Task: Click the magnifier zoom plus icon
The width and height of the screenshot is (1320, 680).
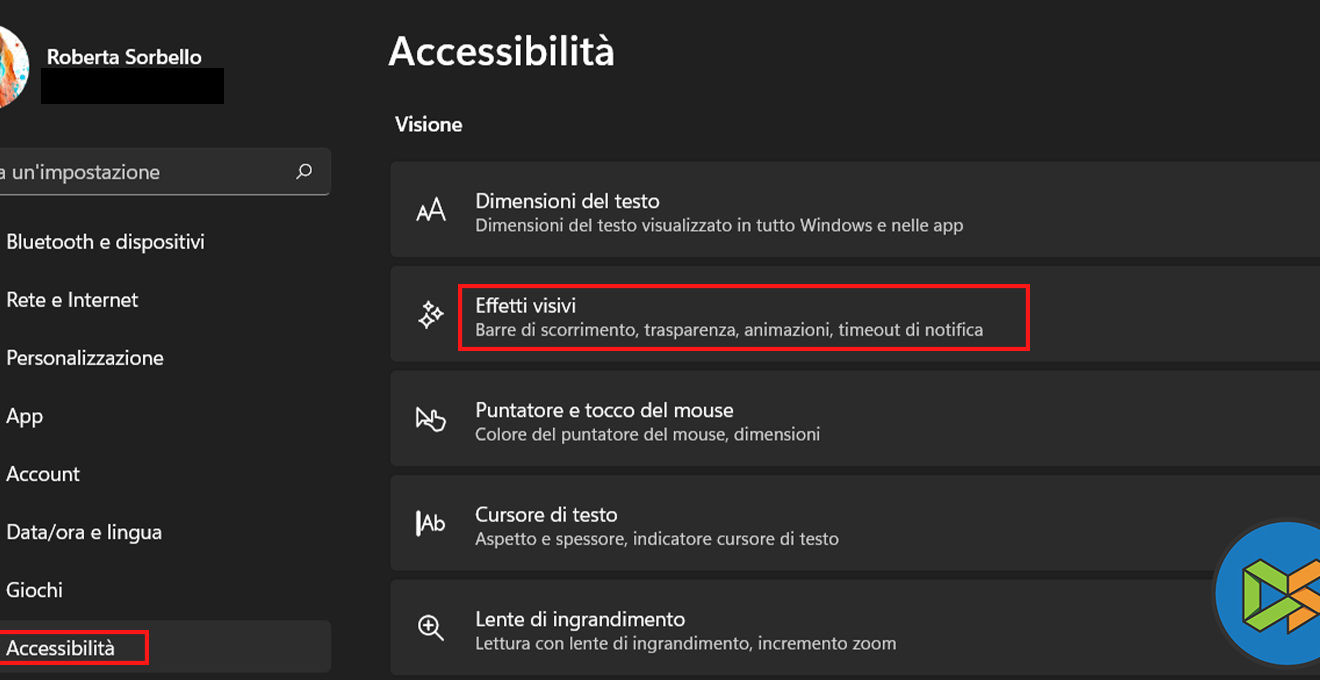Action: [x=431, y=628]
